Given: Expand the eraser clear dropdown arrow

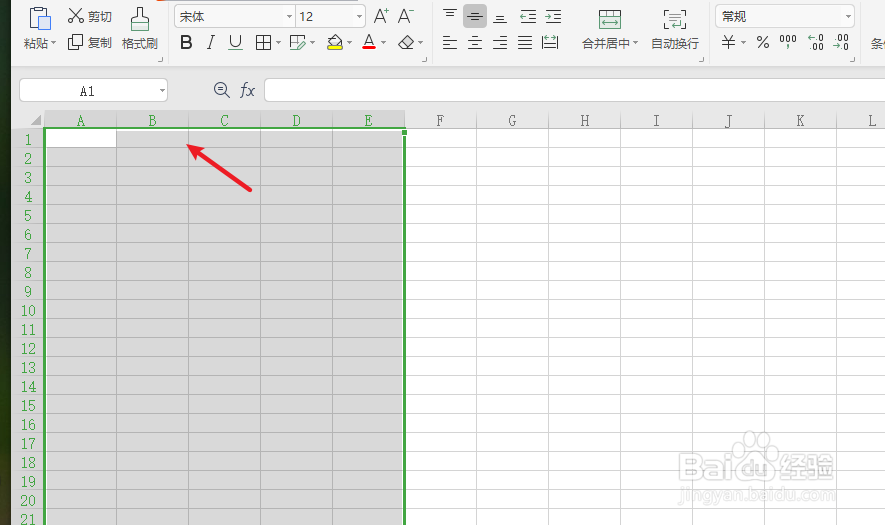Looking at the screenshot, I should pos(420,43).
